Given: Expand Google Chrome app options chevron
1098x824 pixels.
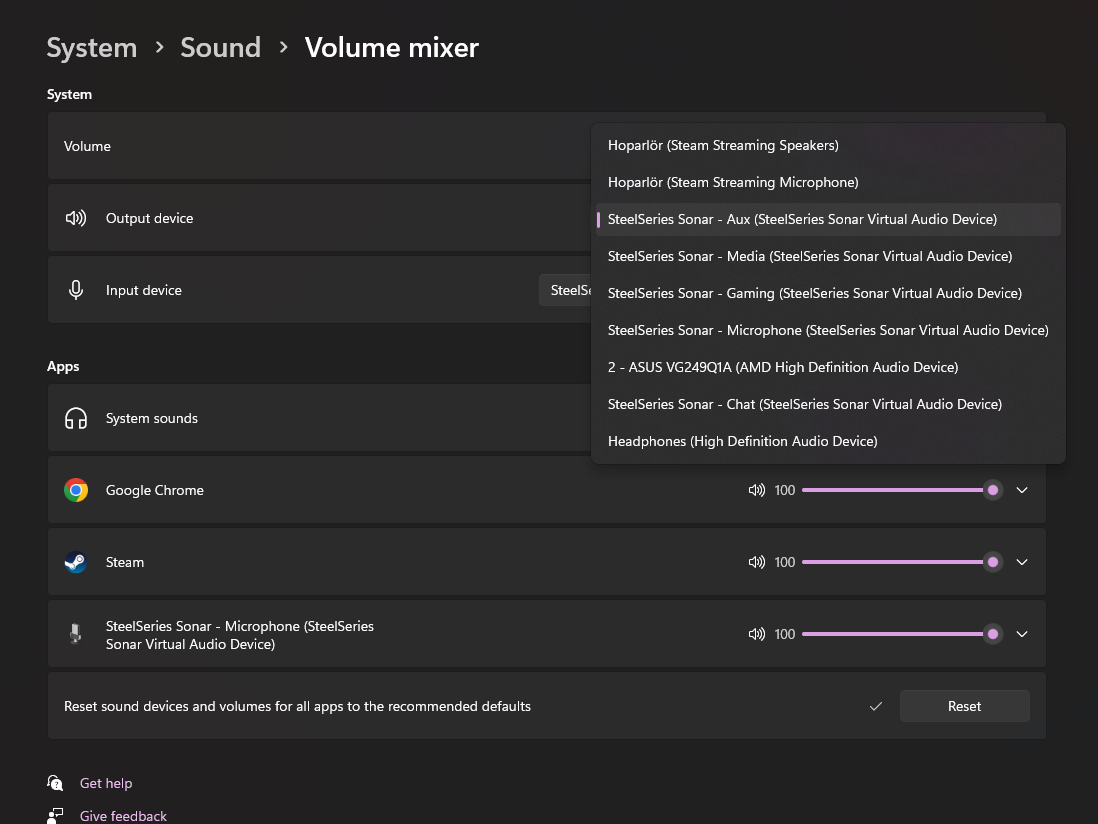Looking at the screenshot, I should click(x=1022, y=490).
